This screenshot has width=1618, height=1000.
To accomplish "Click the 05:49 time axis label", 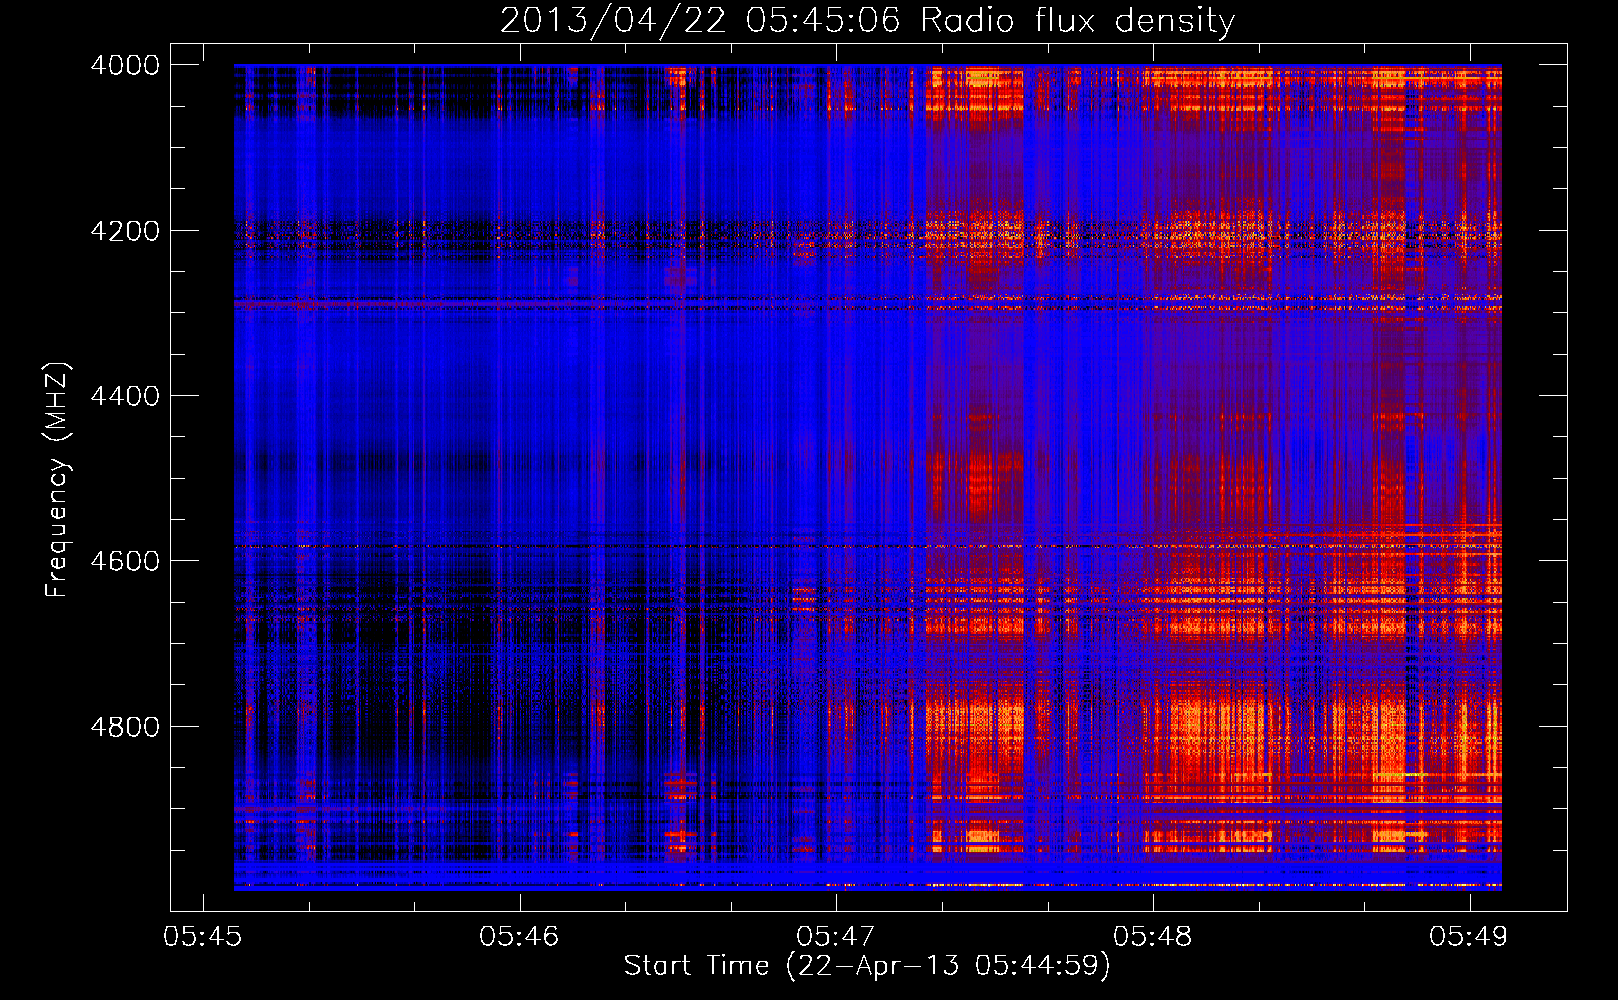I will (x=1468, y=936).
